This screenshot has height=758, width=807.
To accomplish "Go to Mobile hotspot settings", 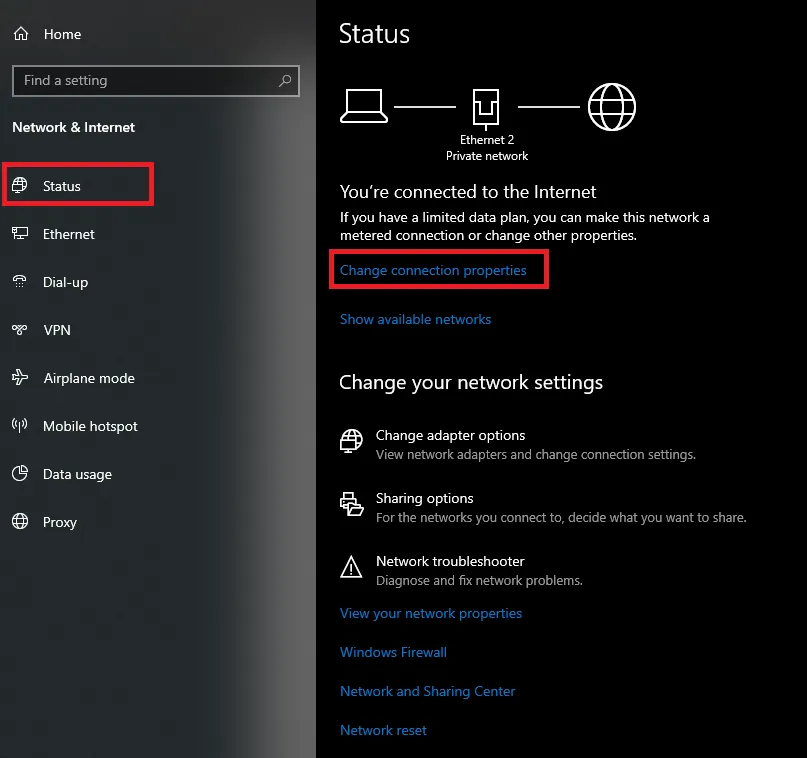I will coord(90,426).
